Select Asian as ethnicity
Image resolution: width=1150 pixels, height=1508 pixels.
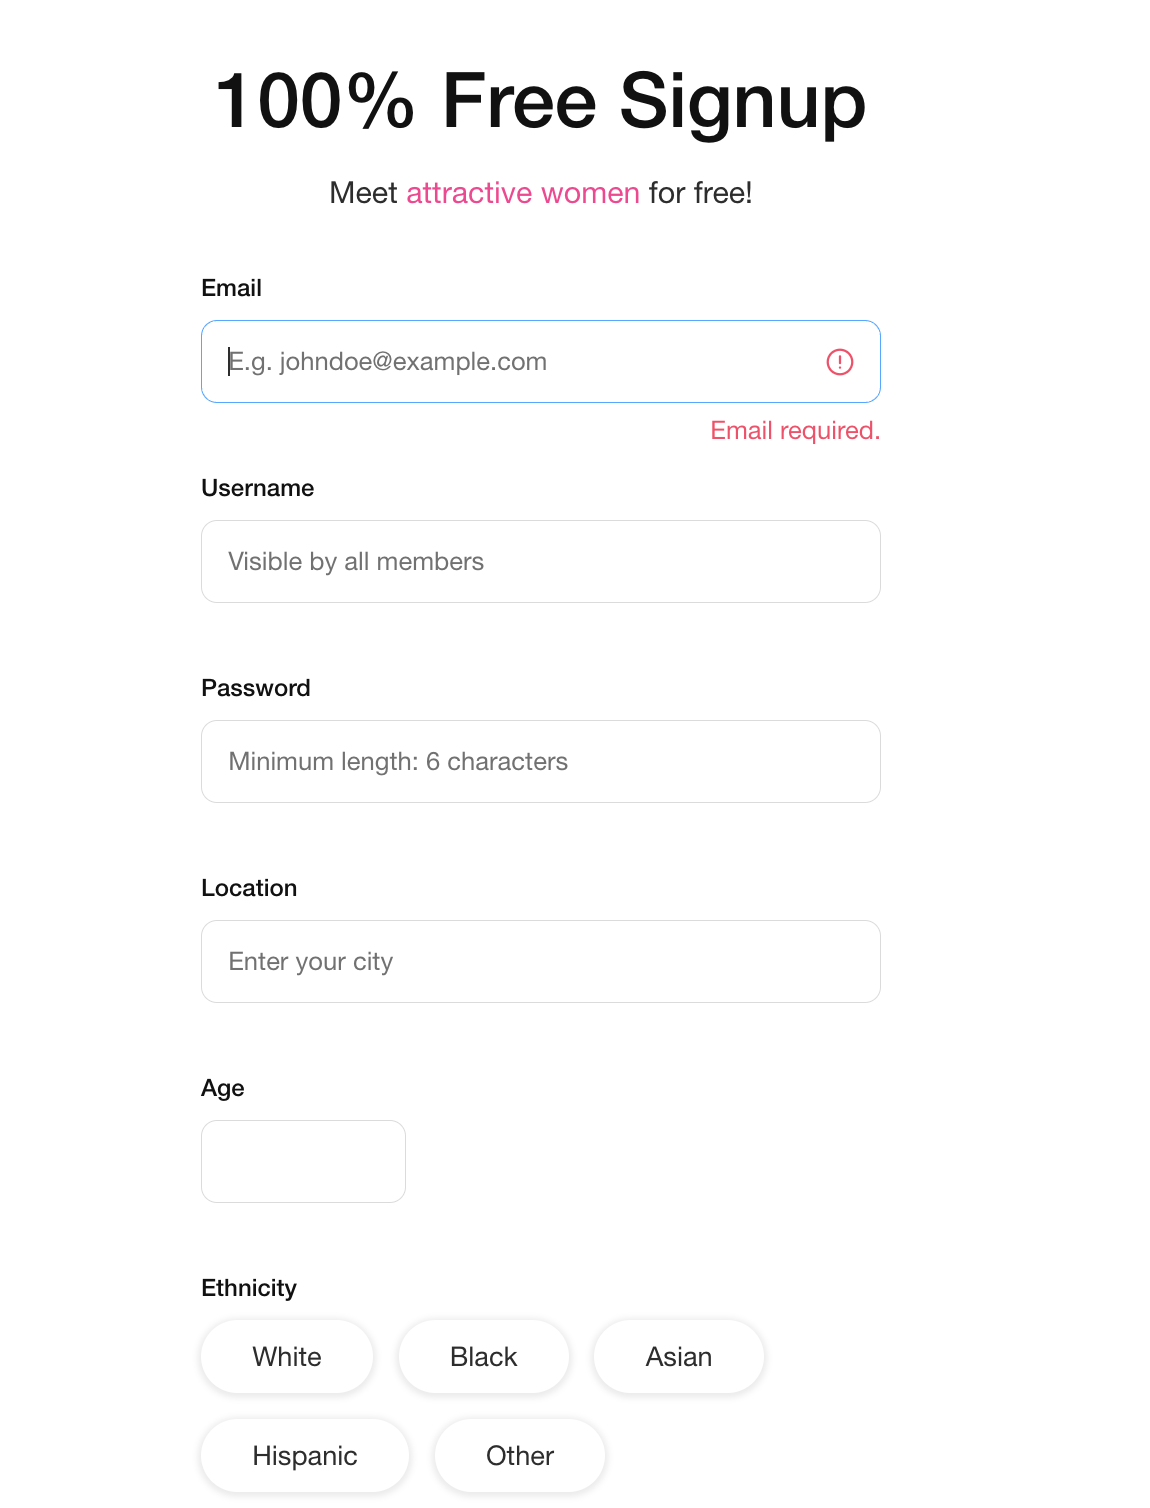(x=678, y=1357)
